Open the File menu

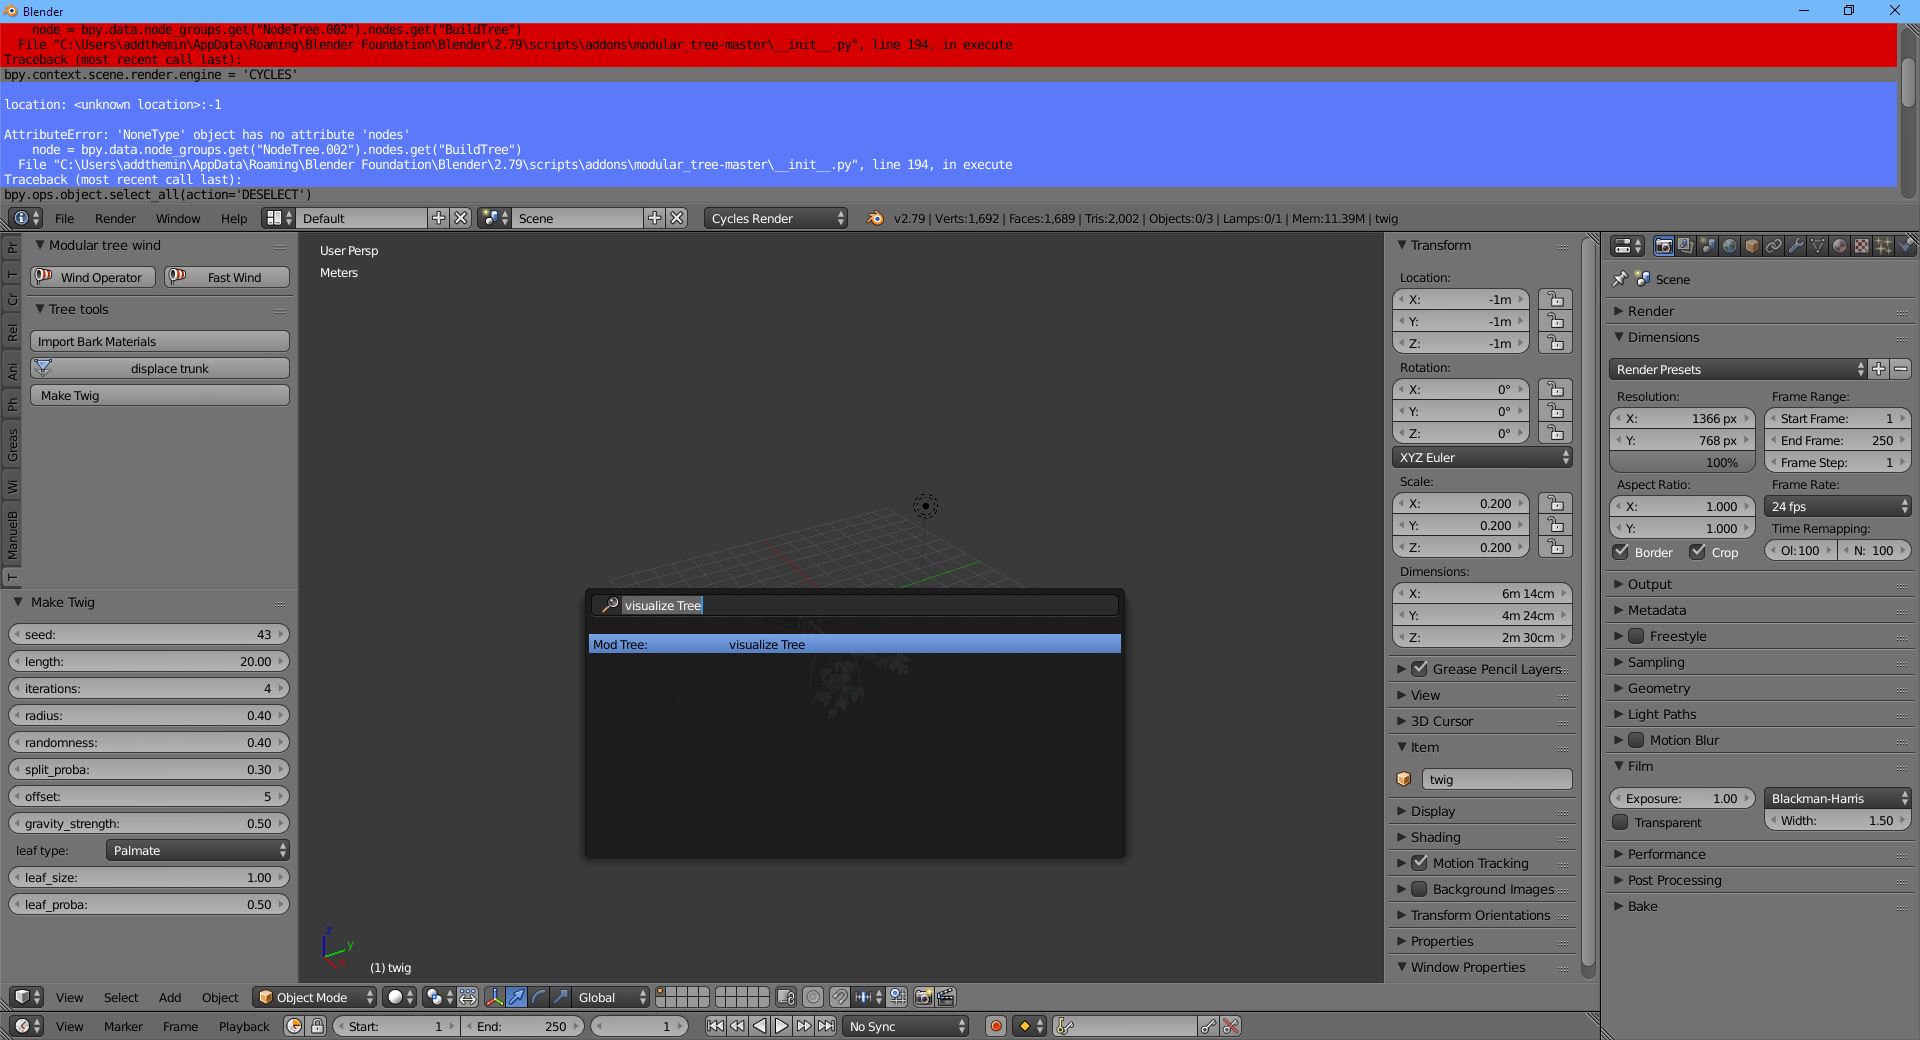[64, 218]
